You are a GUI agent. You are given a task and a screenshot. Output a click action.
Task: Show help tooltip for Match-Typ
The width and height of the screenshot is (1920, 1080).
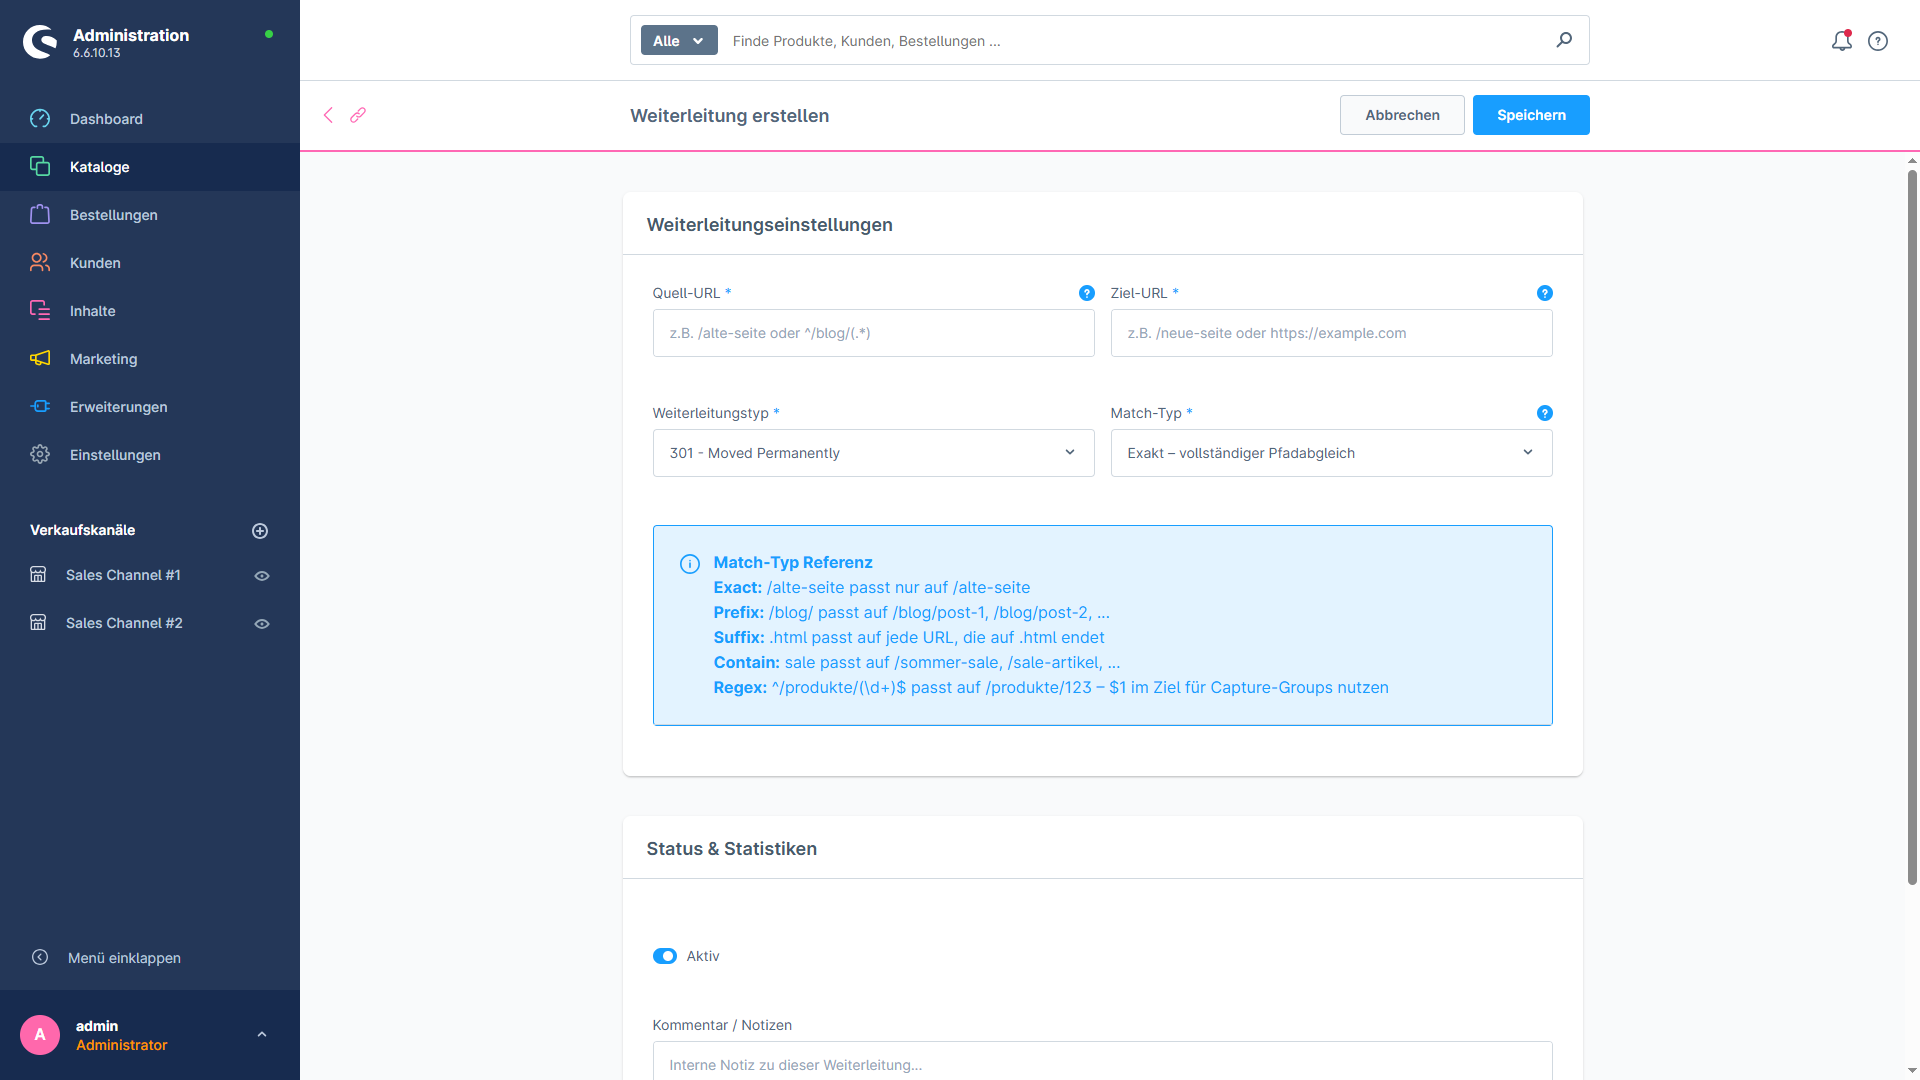(x=1545, y=413)
